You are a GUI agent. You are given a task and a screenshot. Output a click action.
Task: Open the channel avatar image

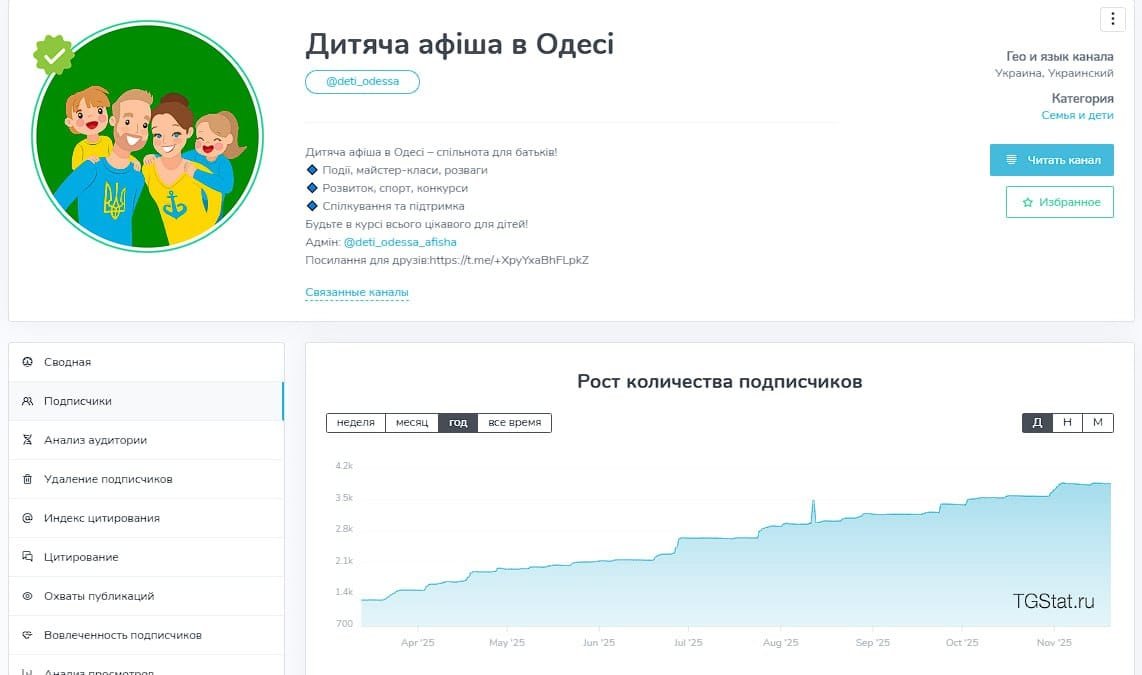[x=147, y=133]
